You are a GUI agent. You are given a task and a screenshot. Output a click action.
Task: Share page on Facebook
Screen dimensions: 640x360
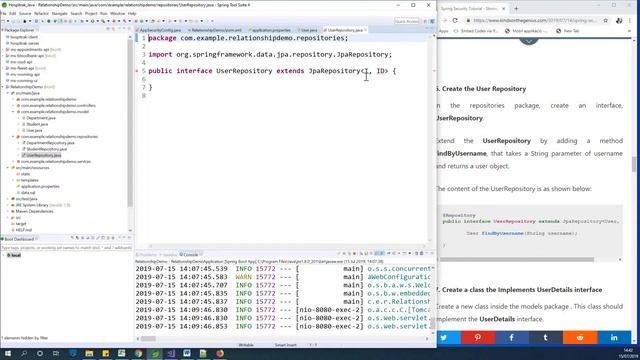point(511,338)
